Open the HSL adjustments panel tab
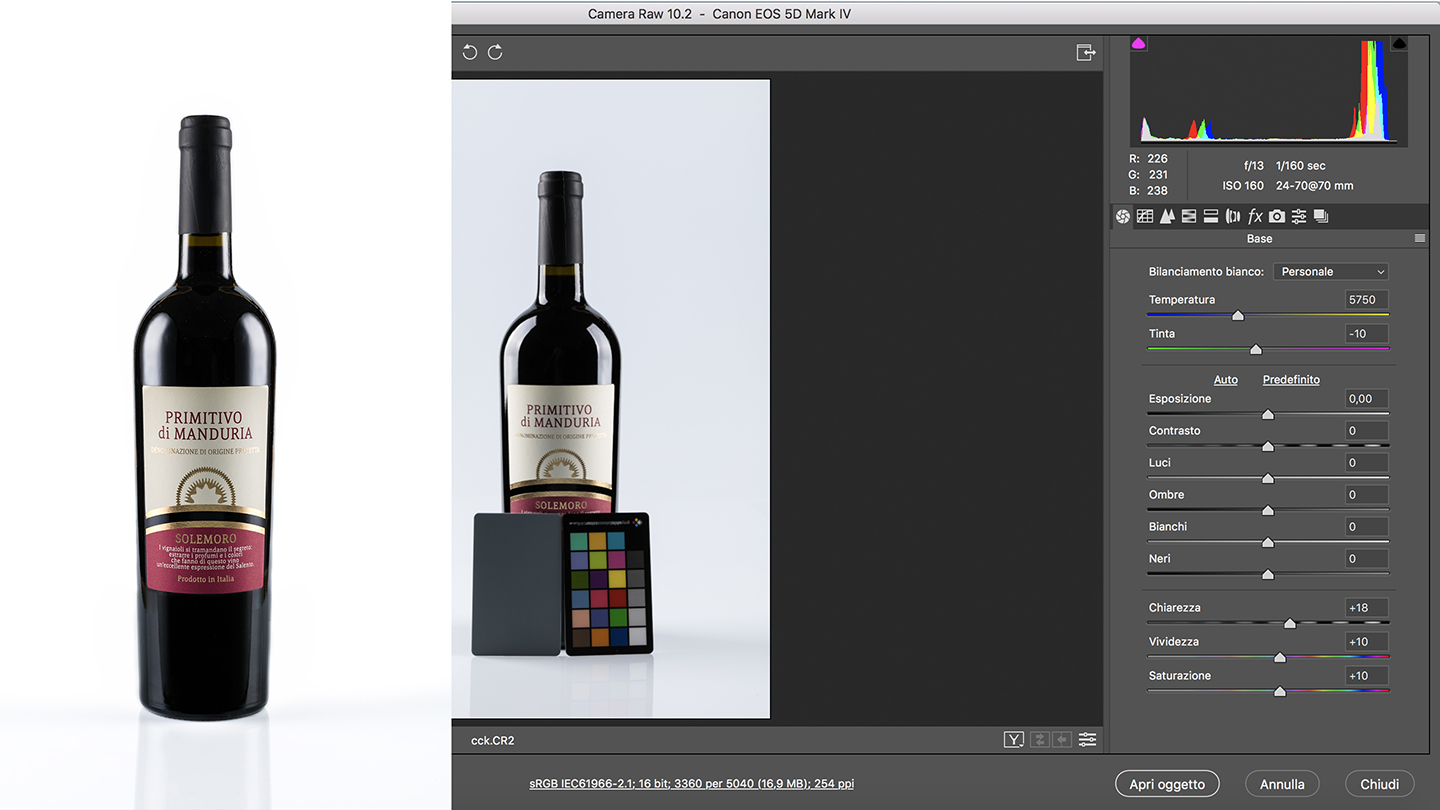 [1189, 216]
